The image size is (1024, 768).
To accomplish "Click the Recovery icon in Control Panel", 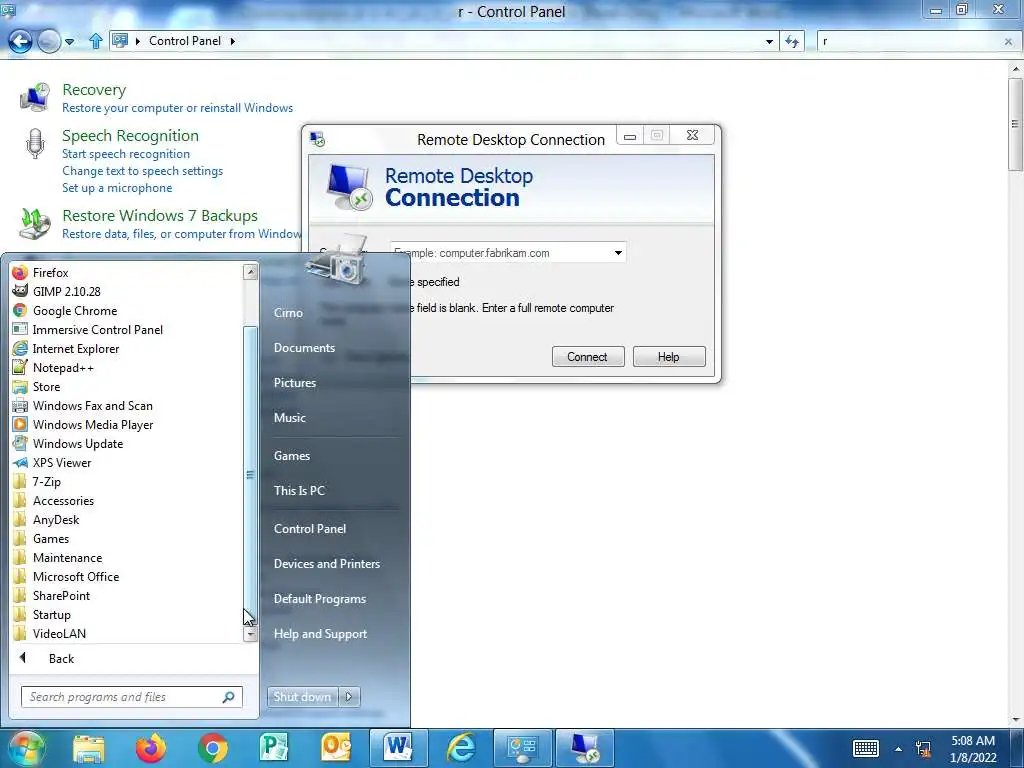I will [35, 97].
